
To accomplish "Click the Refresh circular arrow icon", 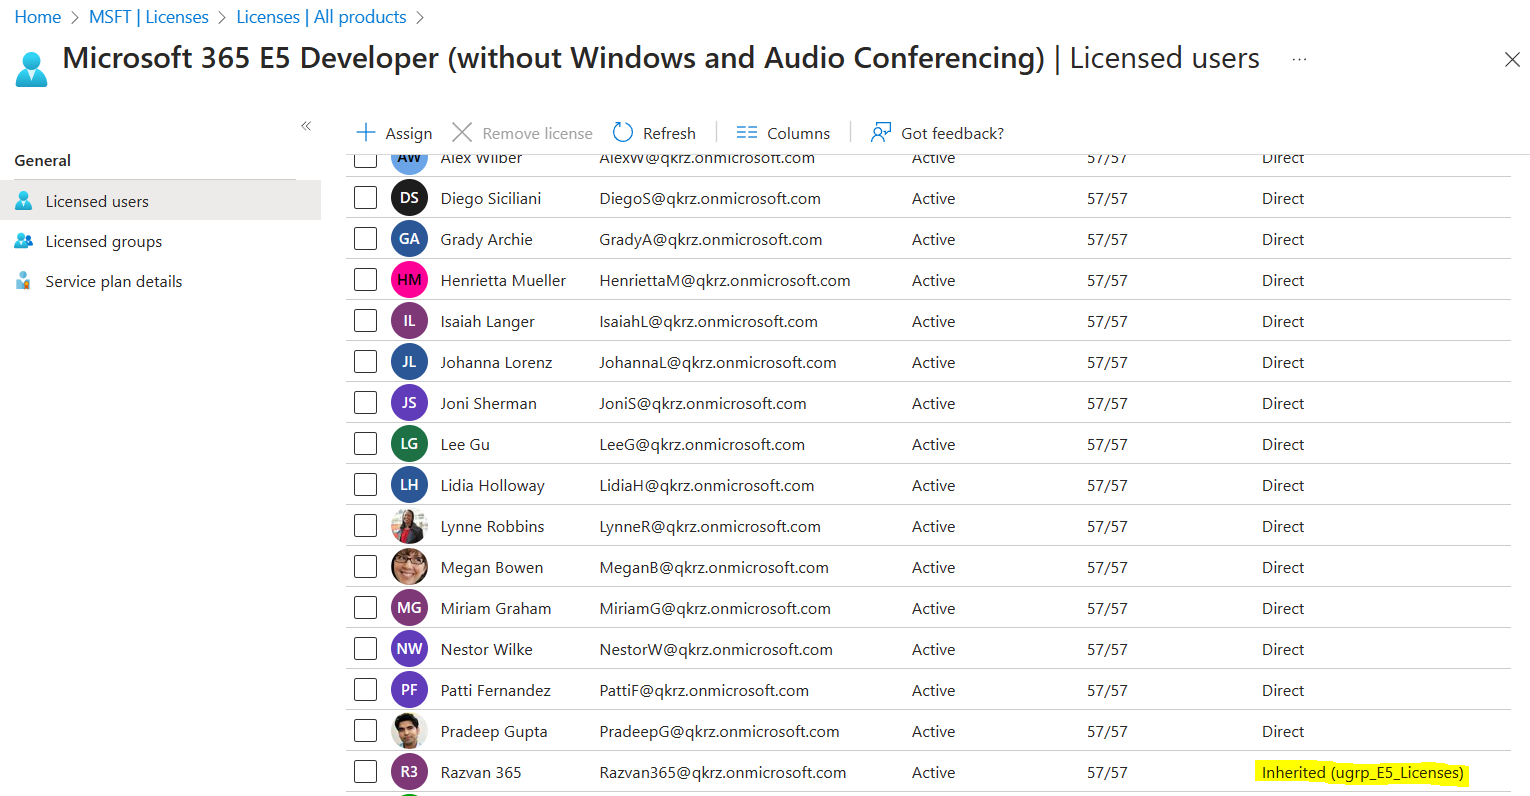I will pyautogui.click(x=623, y=132).
